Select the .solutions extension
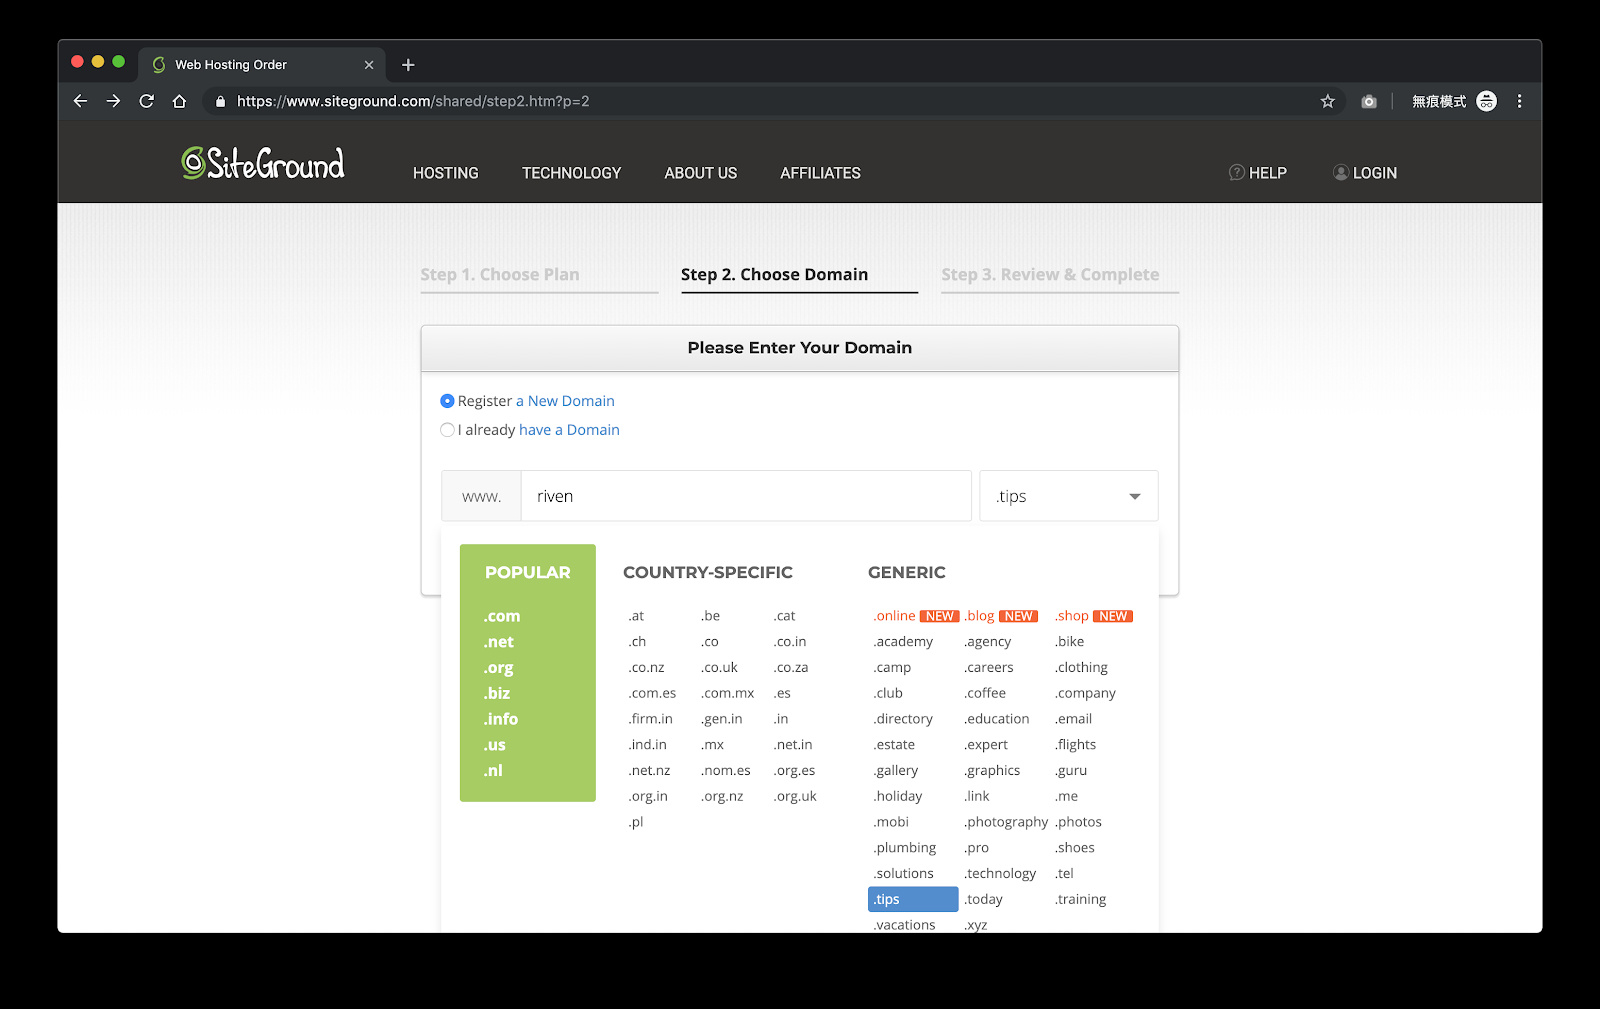Viewport: 1600px width, 1009px height. pos(903,873)
